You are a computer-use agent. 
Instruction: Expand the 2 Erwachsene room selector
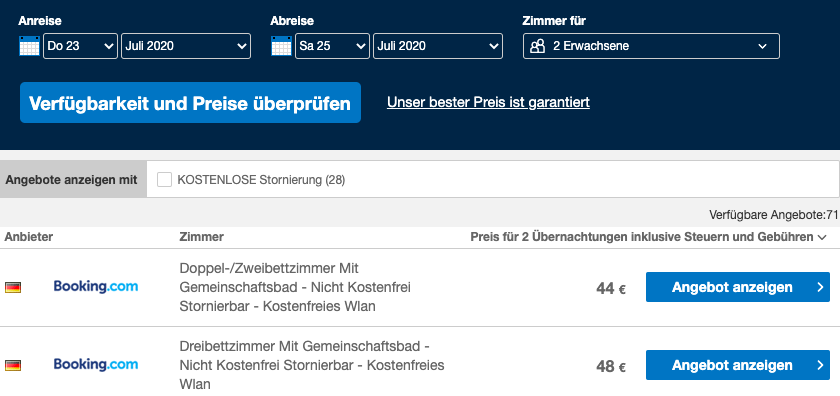[651, 46]
